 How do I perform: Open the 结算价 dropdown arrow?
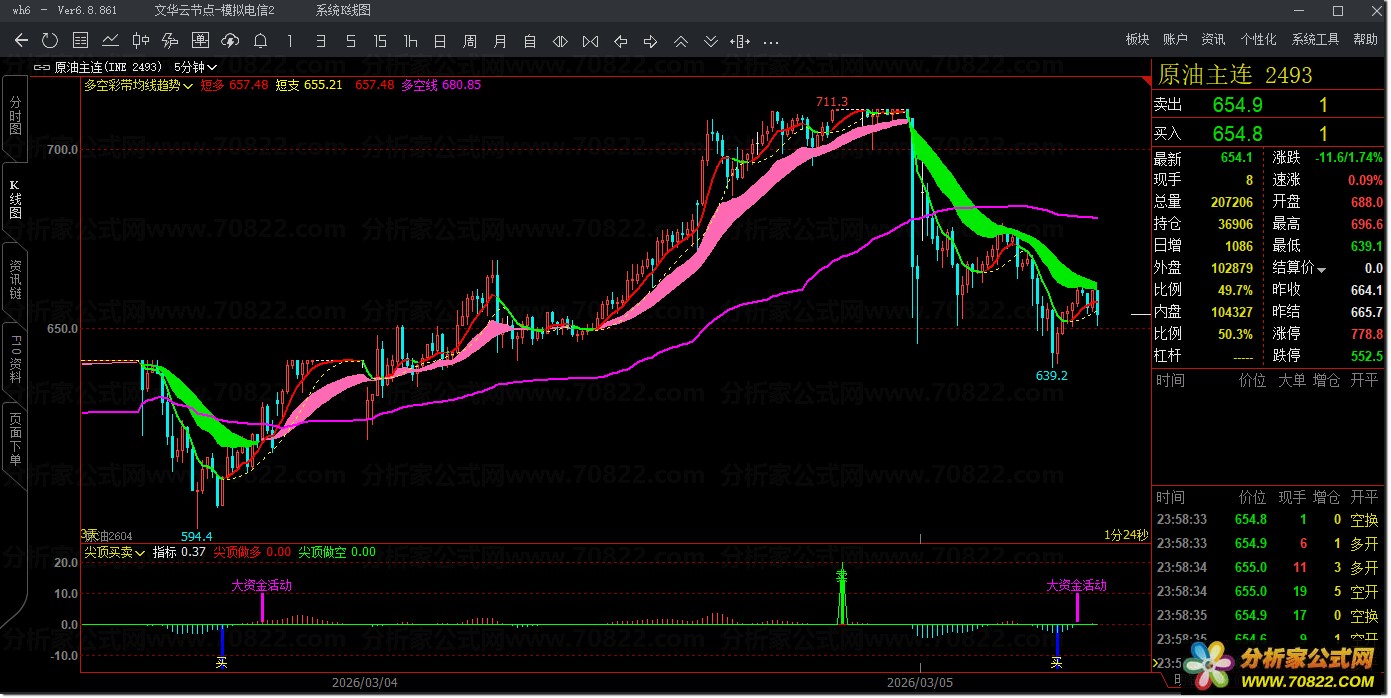pyautogui.click(x=1322, y=269)
